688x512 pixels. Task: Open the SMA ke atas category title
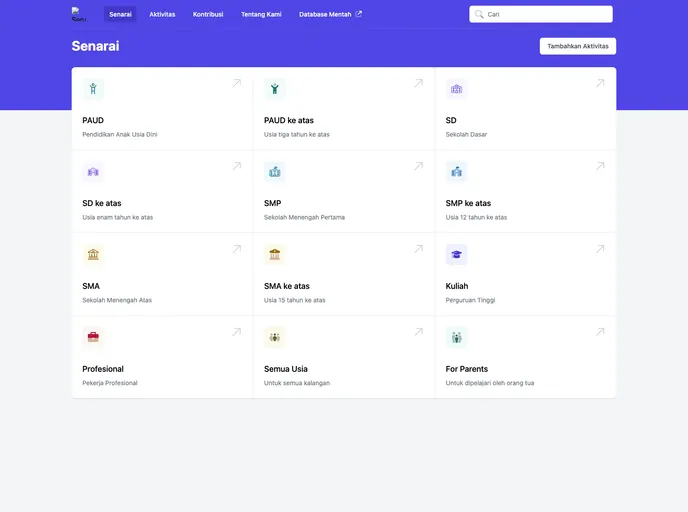point(287,286)
